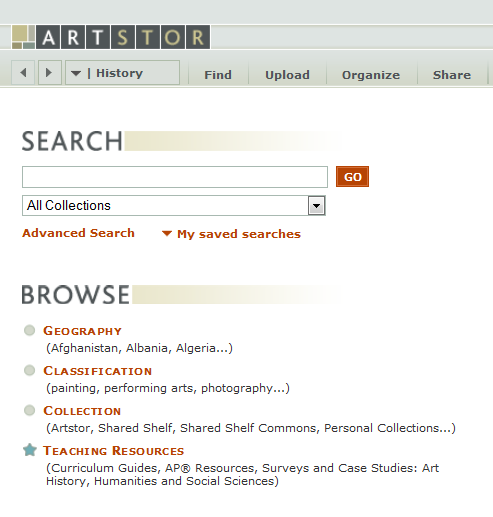The width and height of the screenshot is (493, 517).
Task: Browse by Classification link
Action: coord(98,371)
